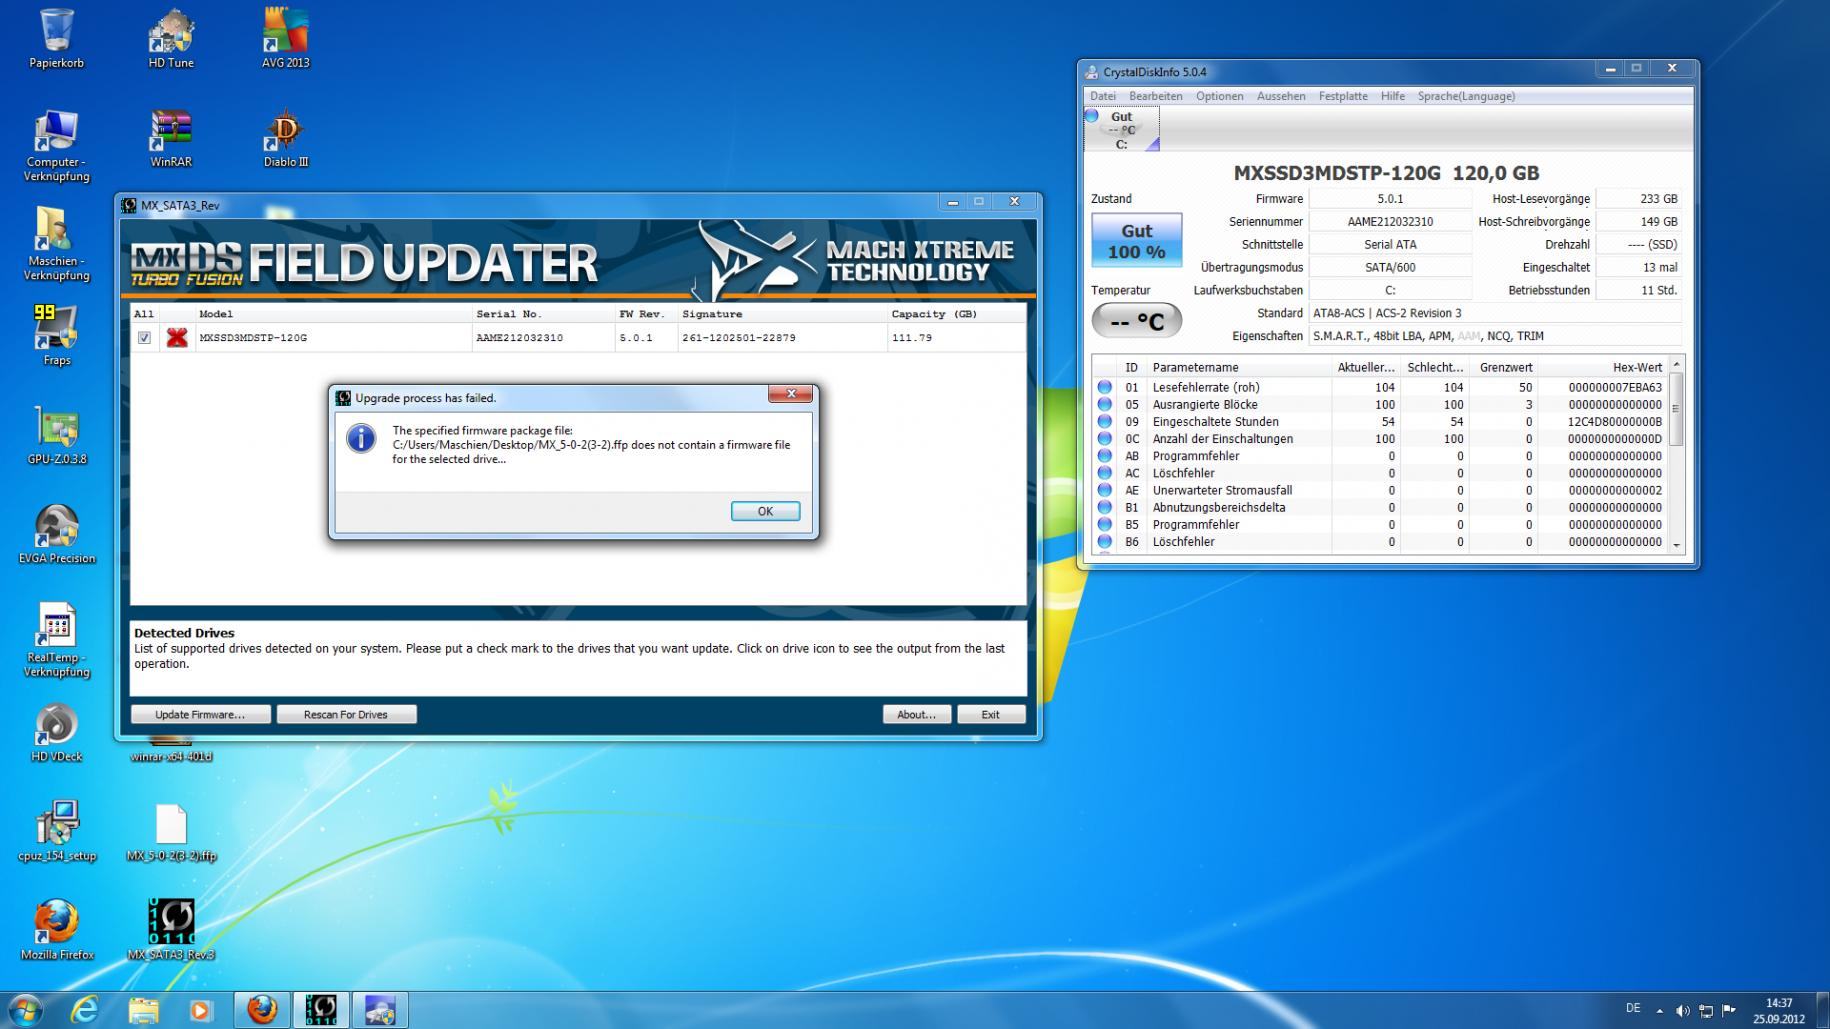Viewport: 1830px width, 1029px height.
Task: Click status circle for Lesefehlerrate (roh) row
Action: 1105,387
